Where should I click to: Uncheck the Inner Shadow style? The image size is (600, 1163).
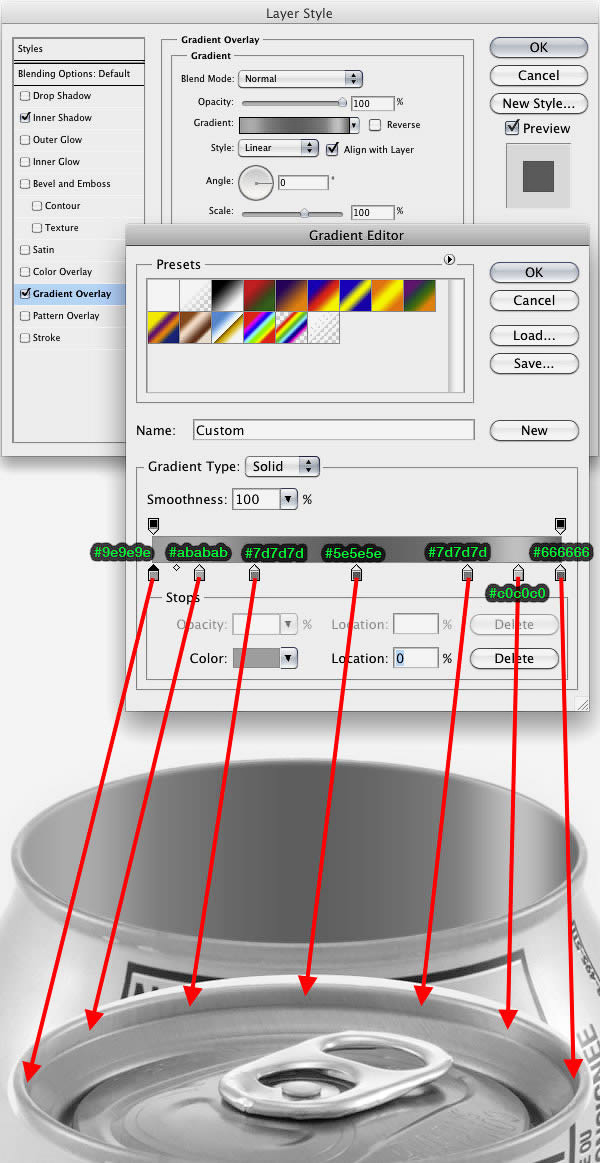[25, 117]
